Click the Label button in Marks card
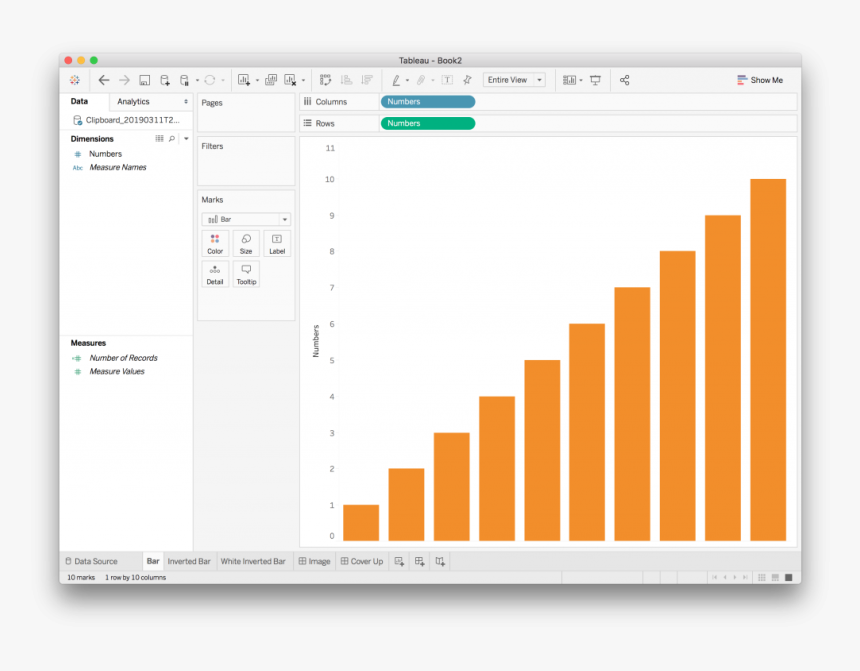Viewport: 860px width, 671px height. [x=277, y=244]
